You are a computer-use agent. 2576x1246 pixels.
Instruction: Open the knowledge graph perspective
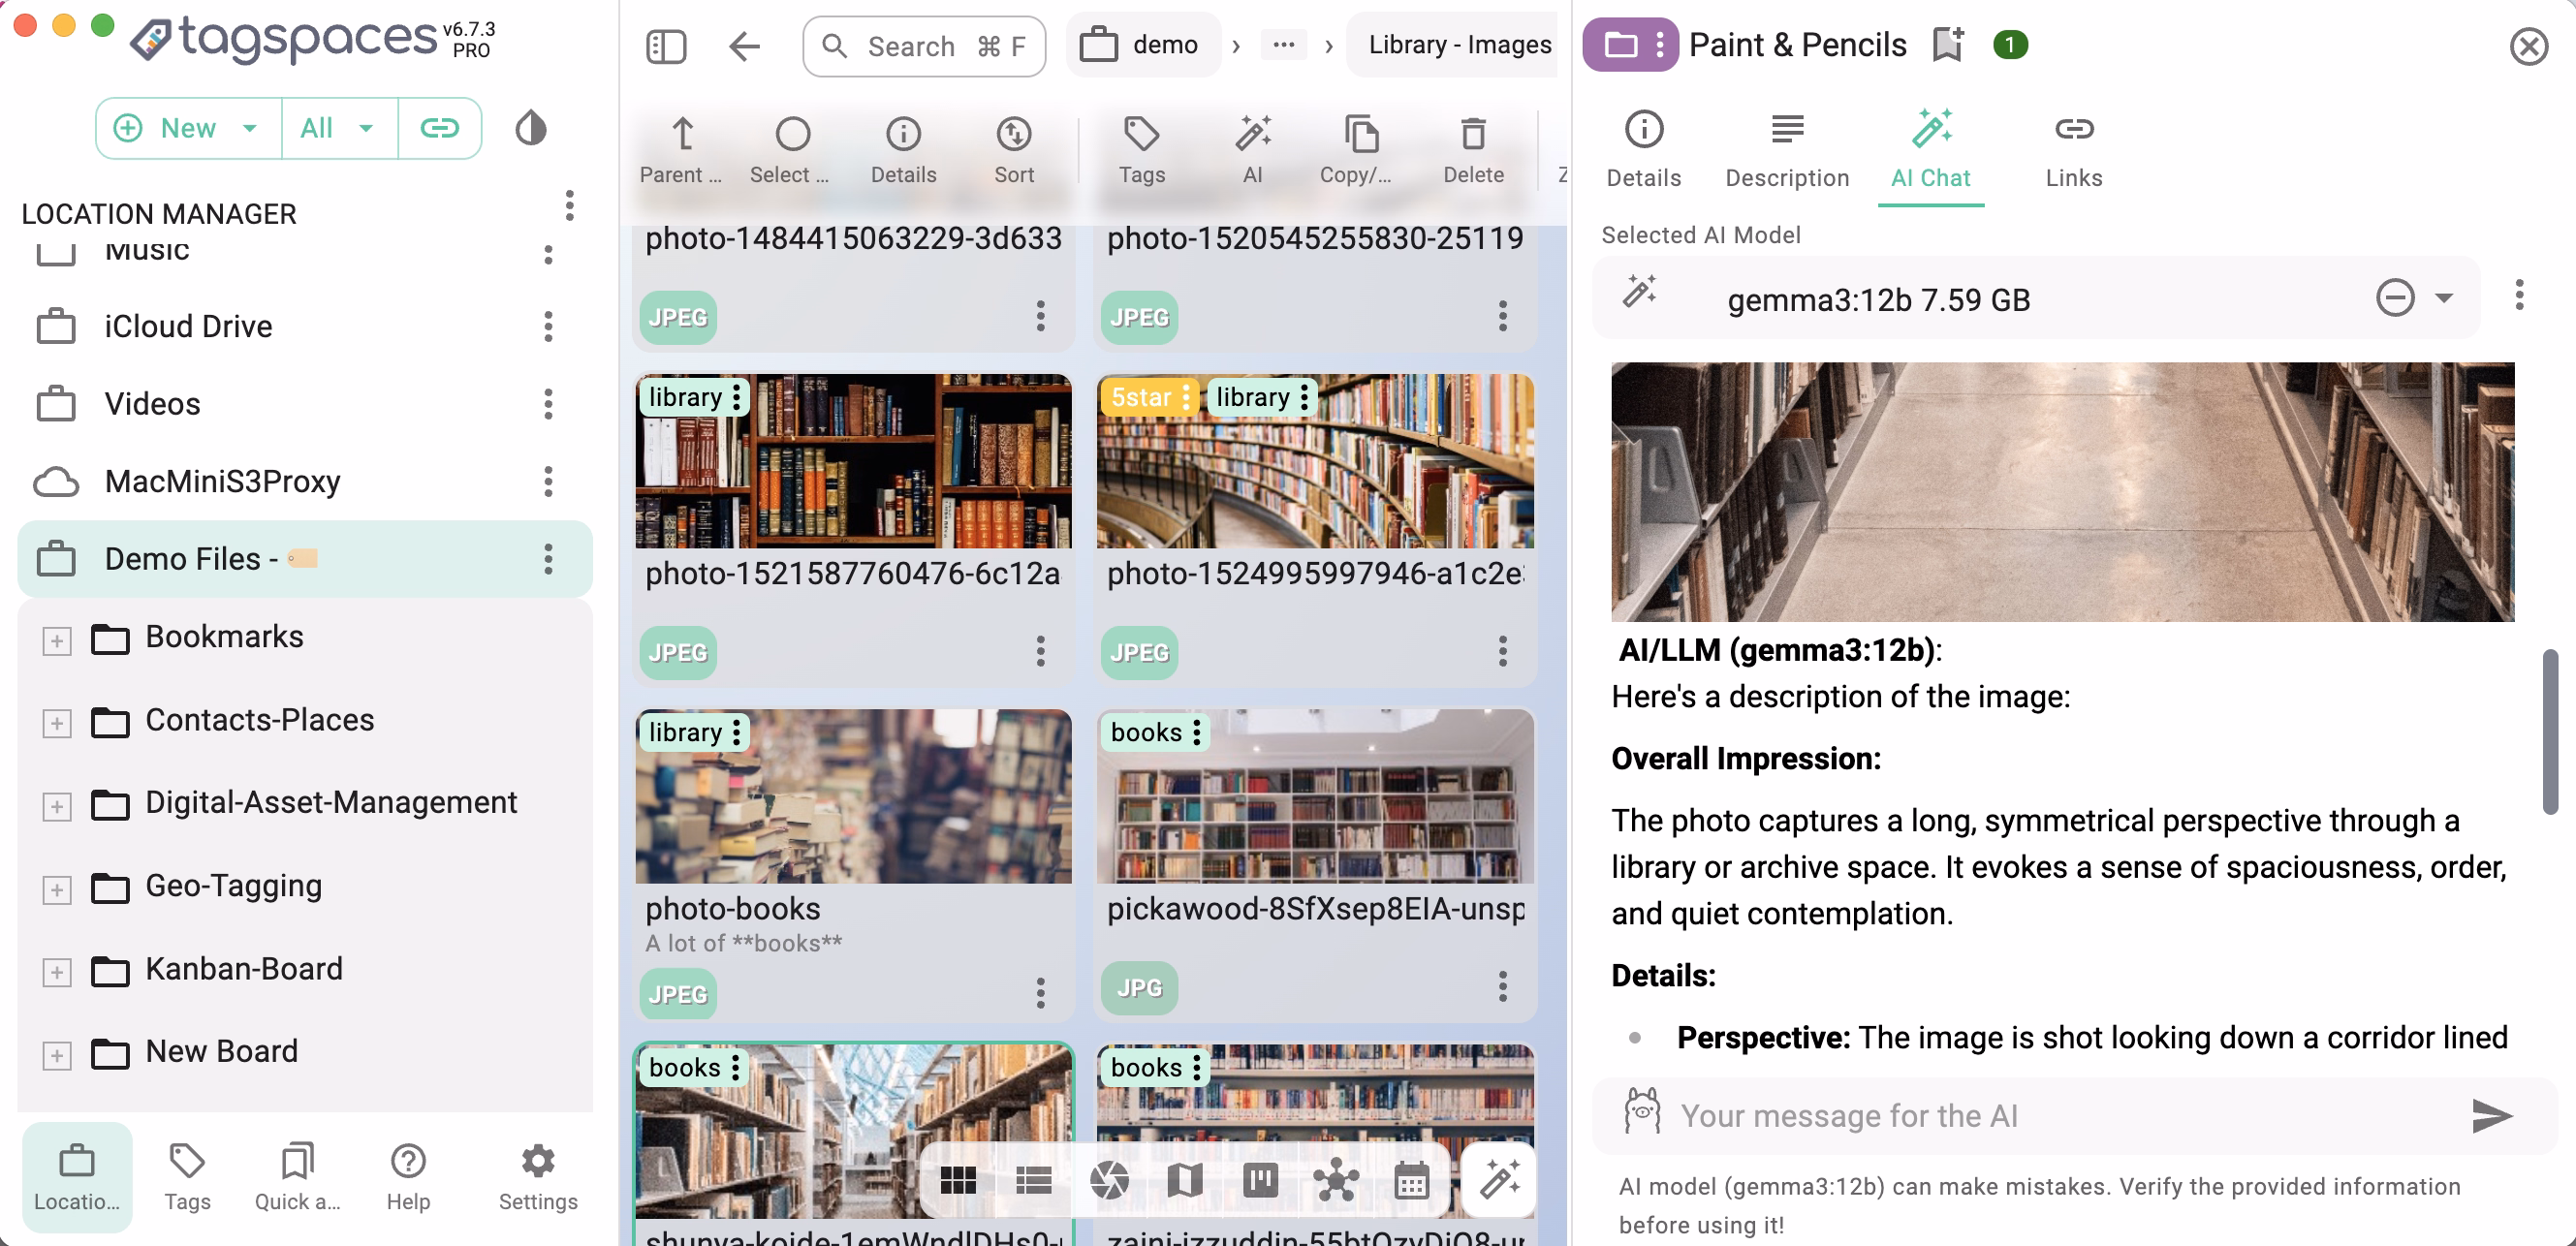point(1335,1181)
